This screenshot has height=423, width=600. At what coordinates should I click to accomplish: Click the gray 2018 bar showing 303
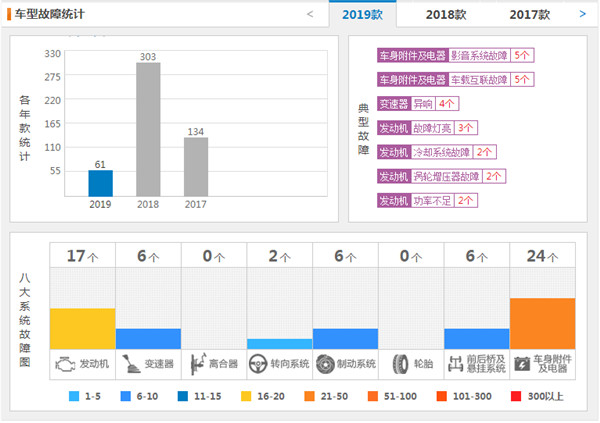(148, 129)
